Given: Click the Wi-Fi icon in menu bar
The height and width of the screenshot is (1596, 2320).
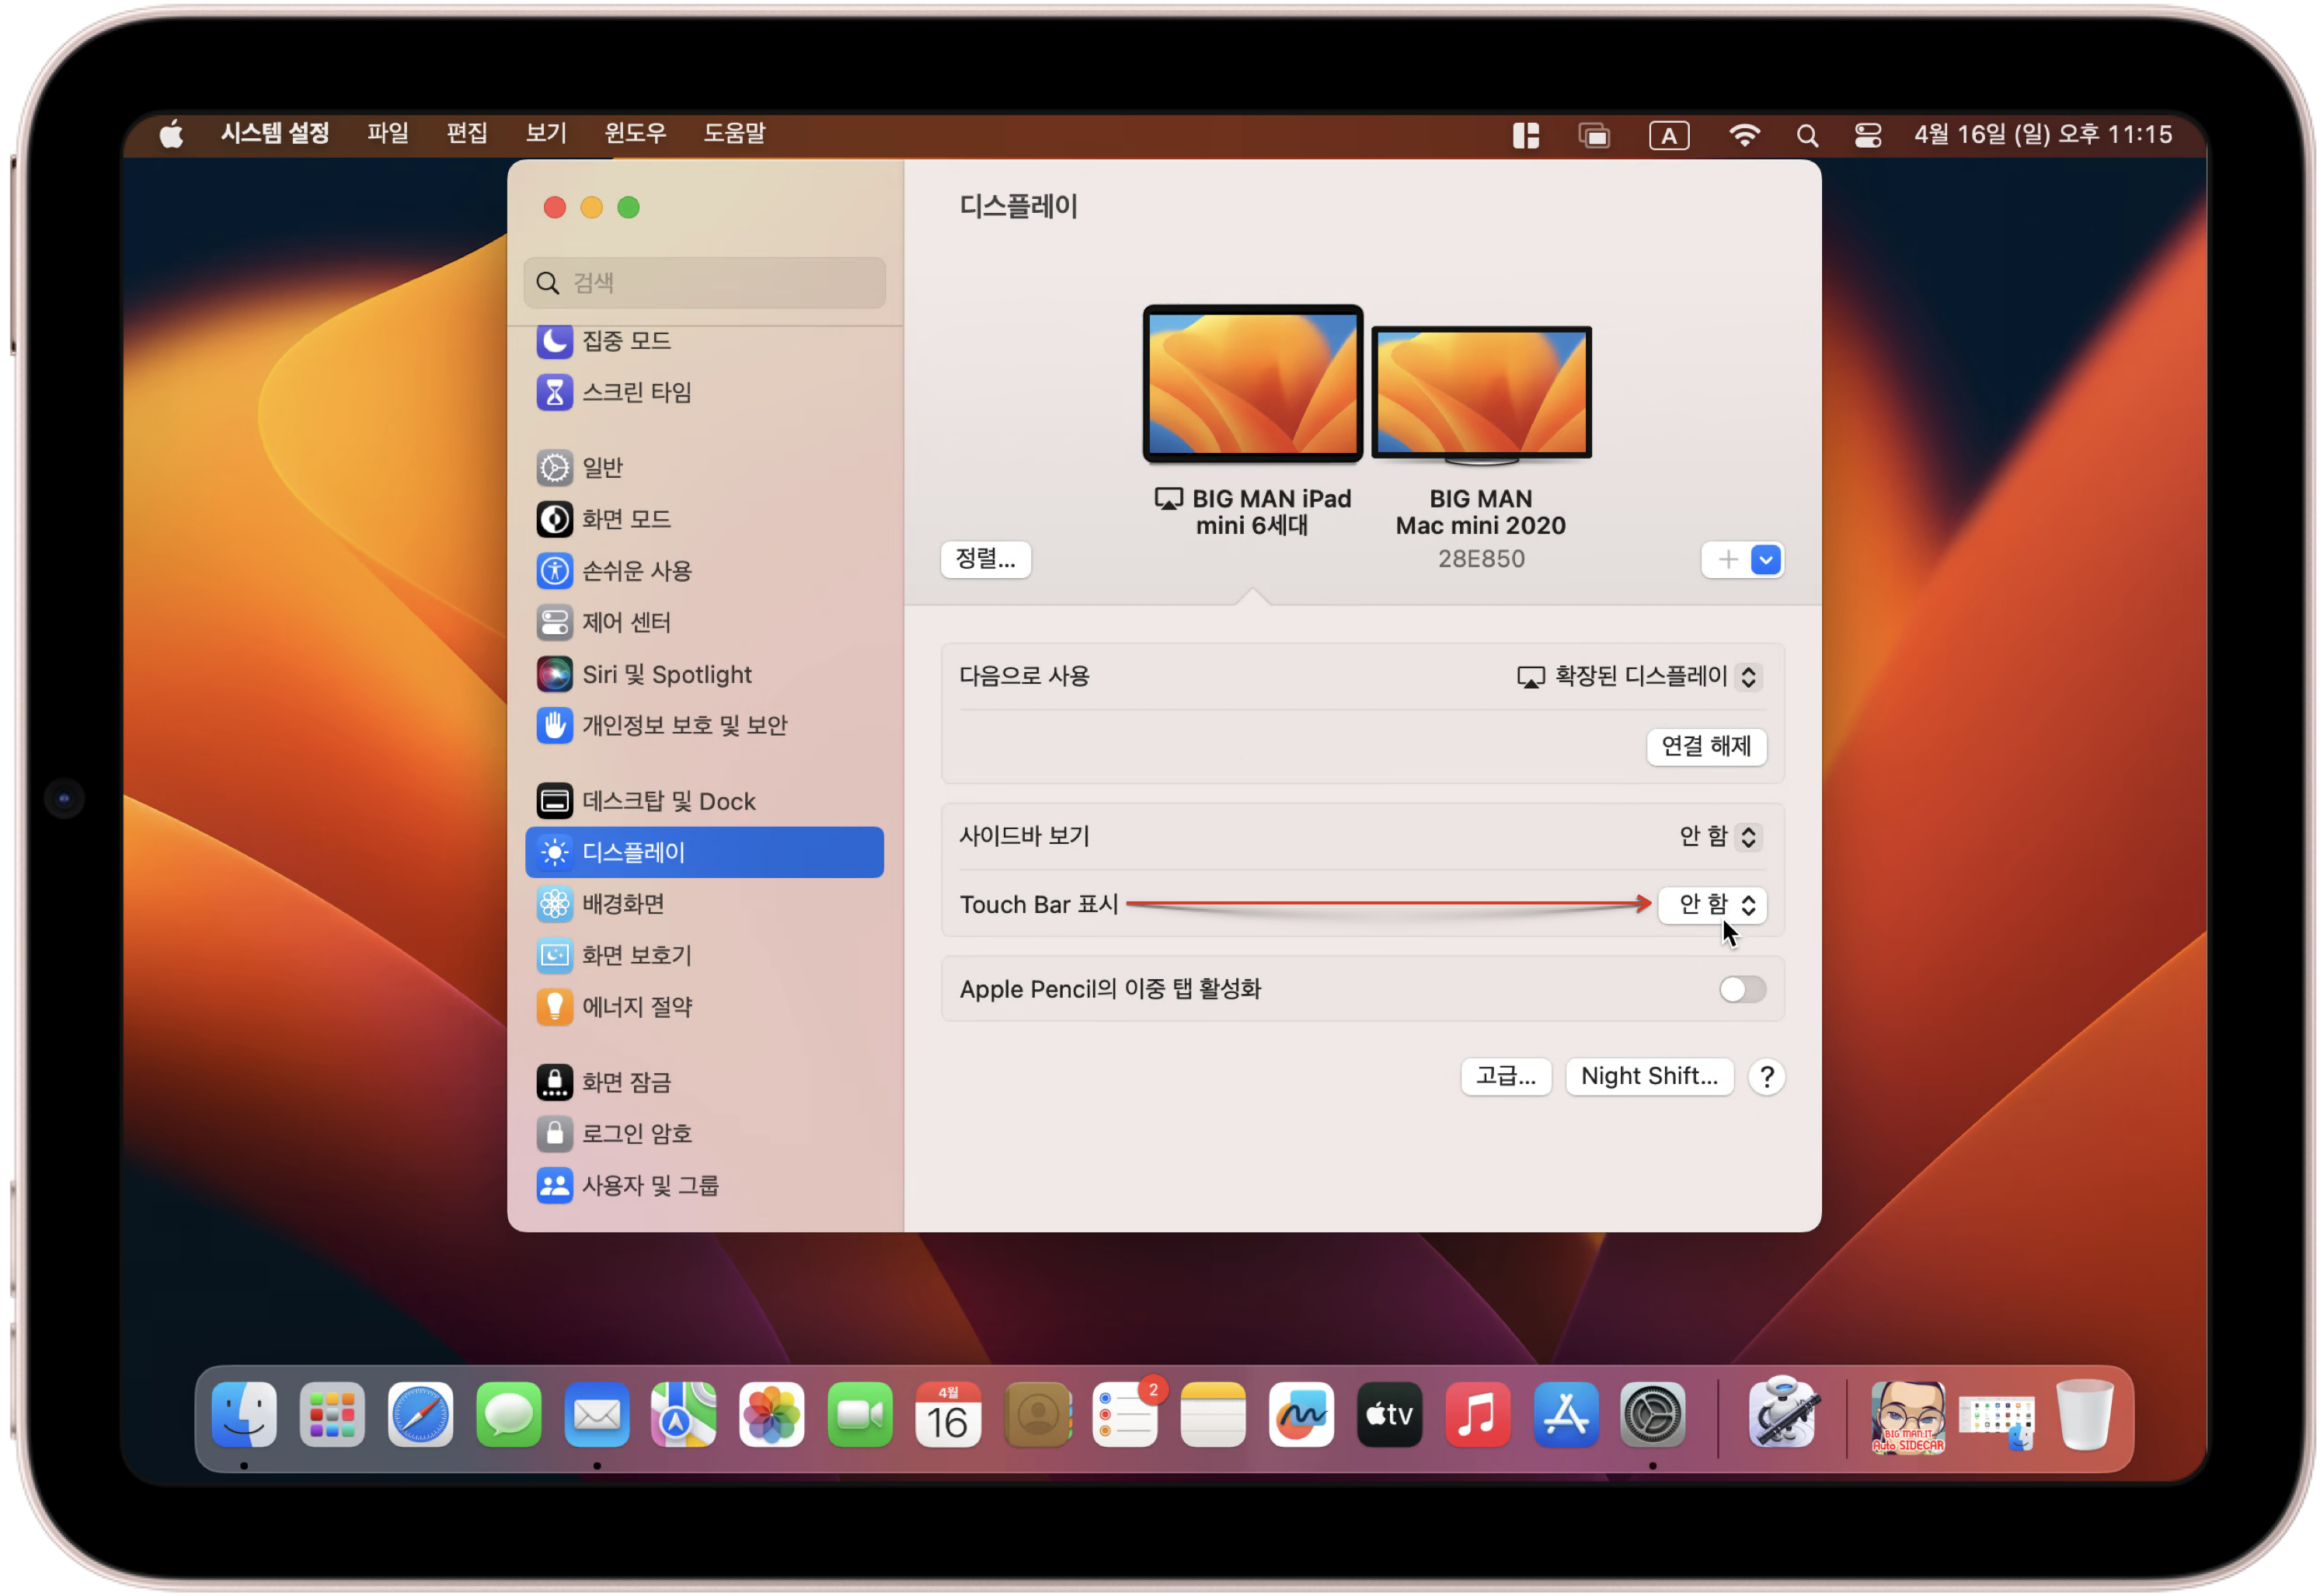Looking at the screenshot, I should tap(1744, 134).
